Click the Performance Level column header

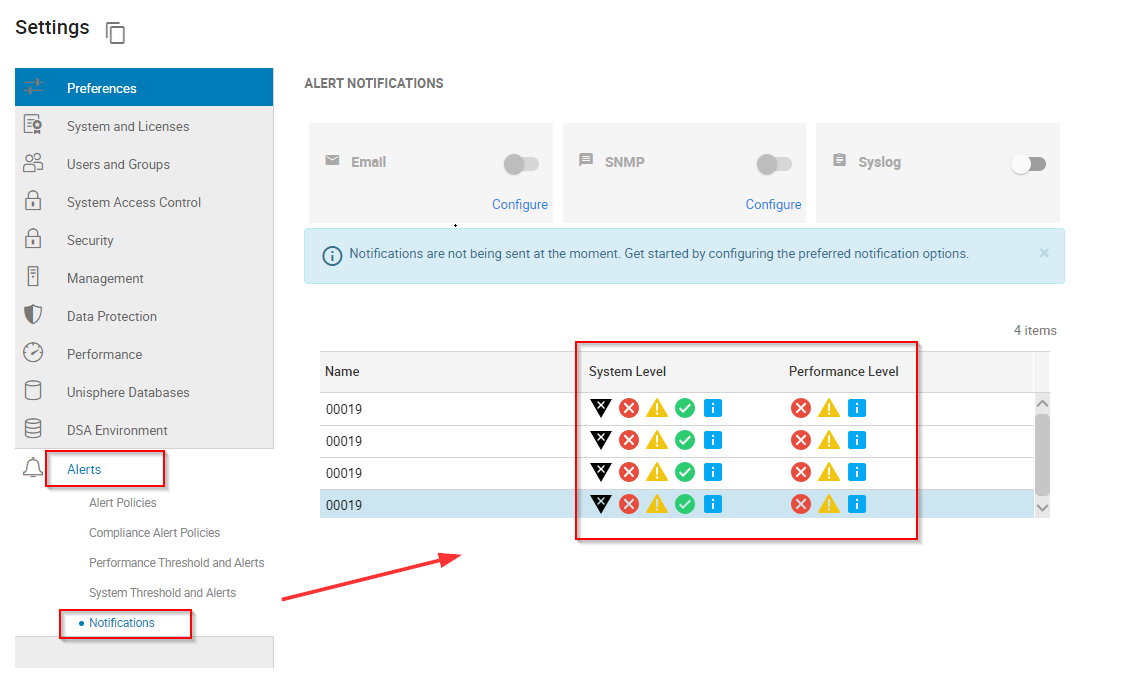click(843, 372)
